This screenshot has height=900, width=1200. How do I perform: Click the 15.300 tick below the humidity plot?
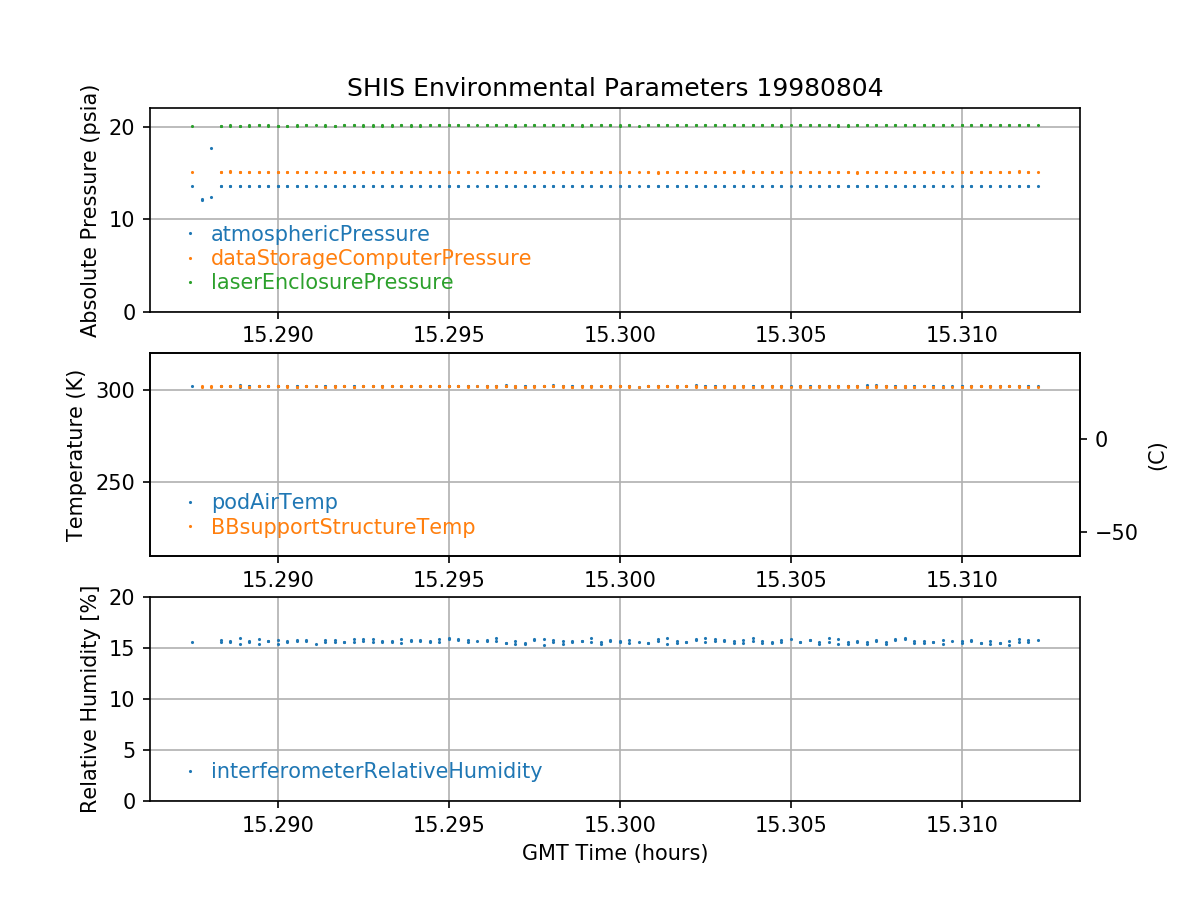coord(619,823)
